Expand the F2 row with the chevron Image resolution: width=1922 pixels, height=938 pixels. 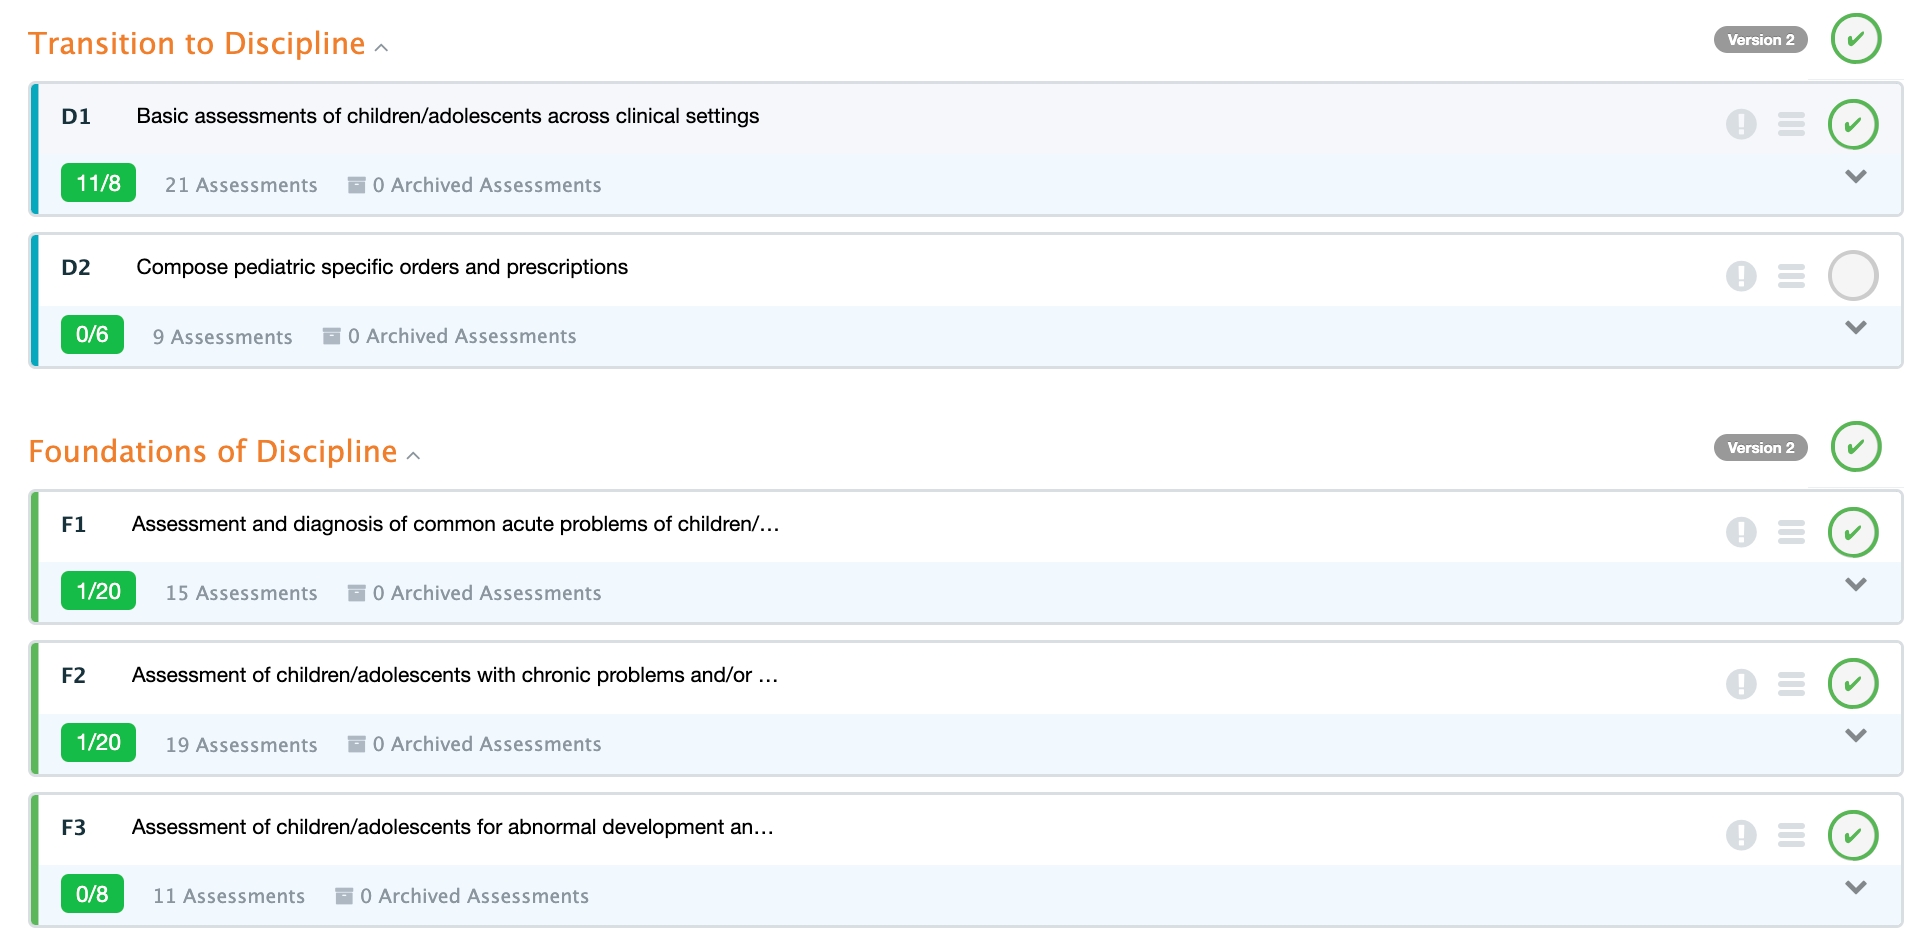coord(1856,736)
